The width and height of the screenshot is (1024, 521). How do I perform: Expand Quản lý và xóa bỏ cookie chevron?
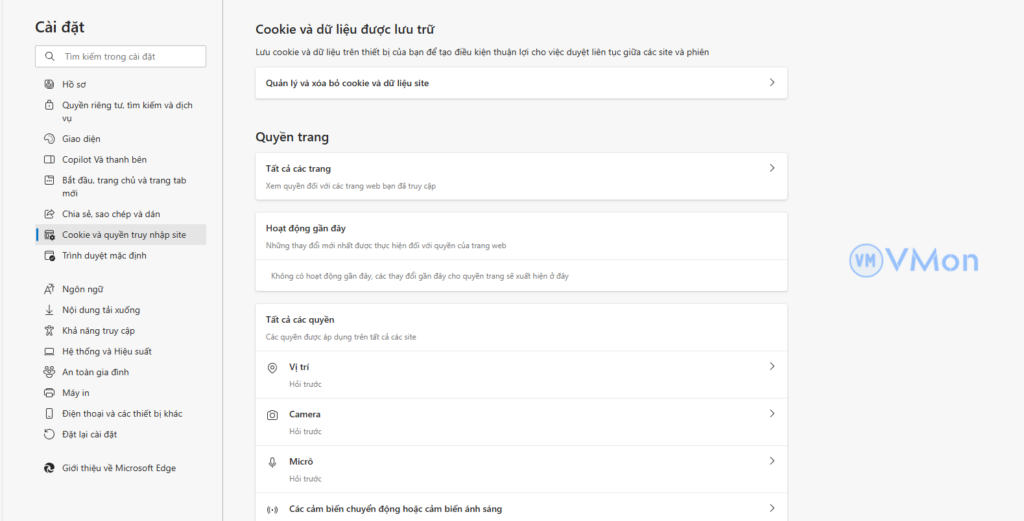pyautogui.click(x=772, y=83)
